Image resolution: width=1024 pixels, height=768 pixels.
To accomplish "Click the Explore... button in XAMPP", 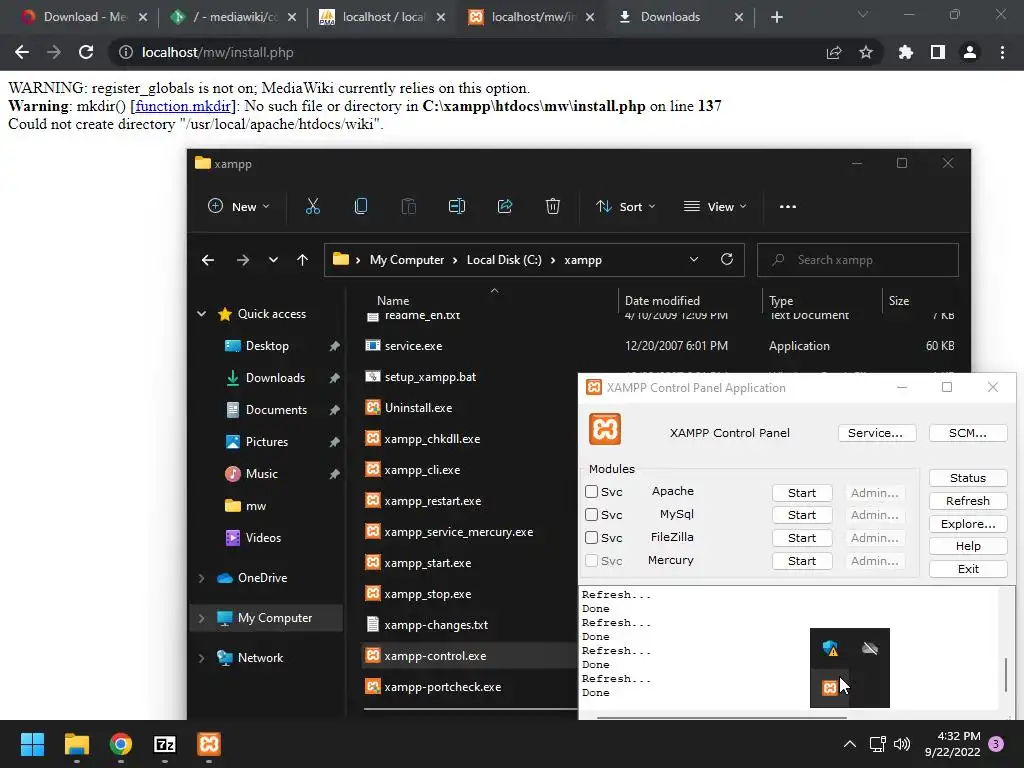I will coord(968,524).
